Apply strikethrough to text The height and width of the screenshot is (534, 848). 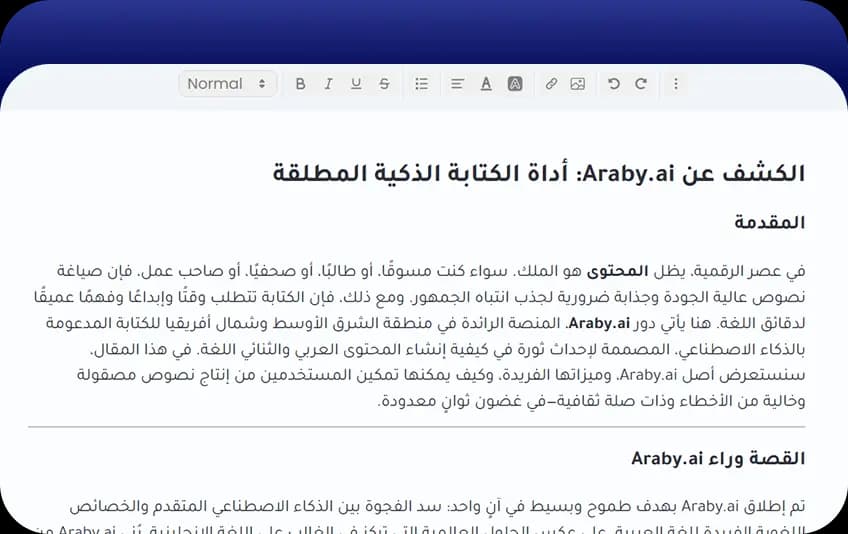click(384, 84)
